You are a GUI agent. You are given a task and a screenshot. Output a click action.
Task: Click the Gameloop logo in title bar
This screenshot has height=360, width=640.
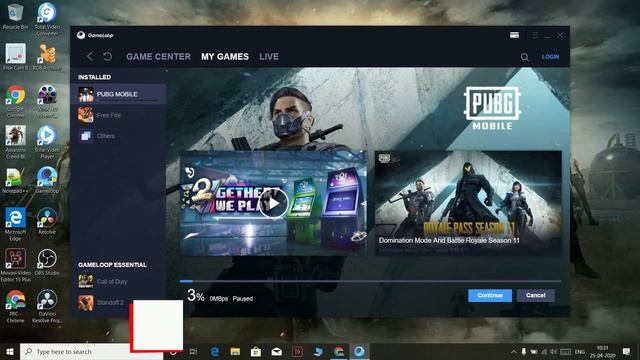click(81, 35)
